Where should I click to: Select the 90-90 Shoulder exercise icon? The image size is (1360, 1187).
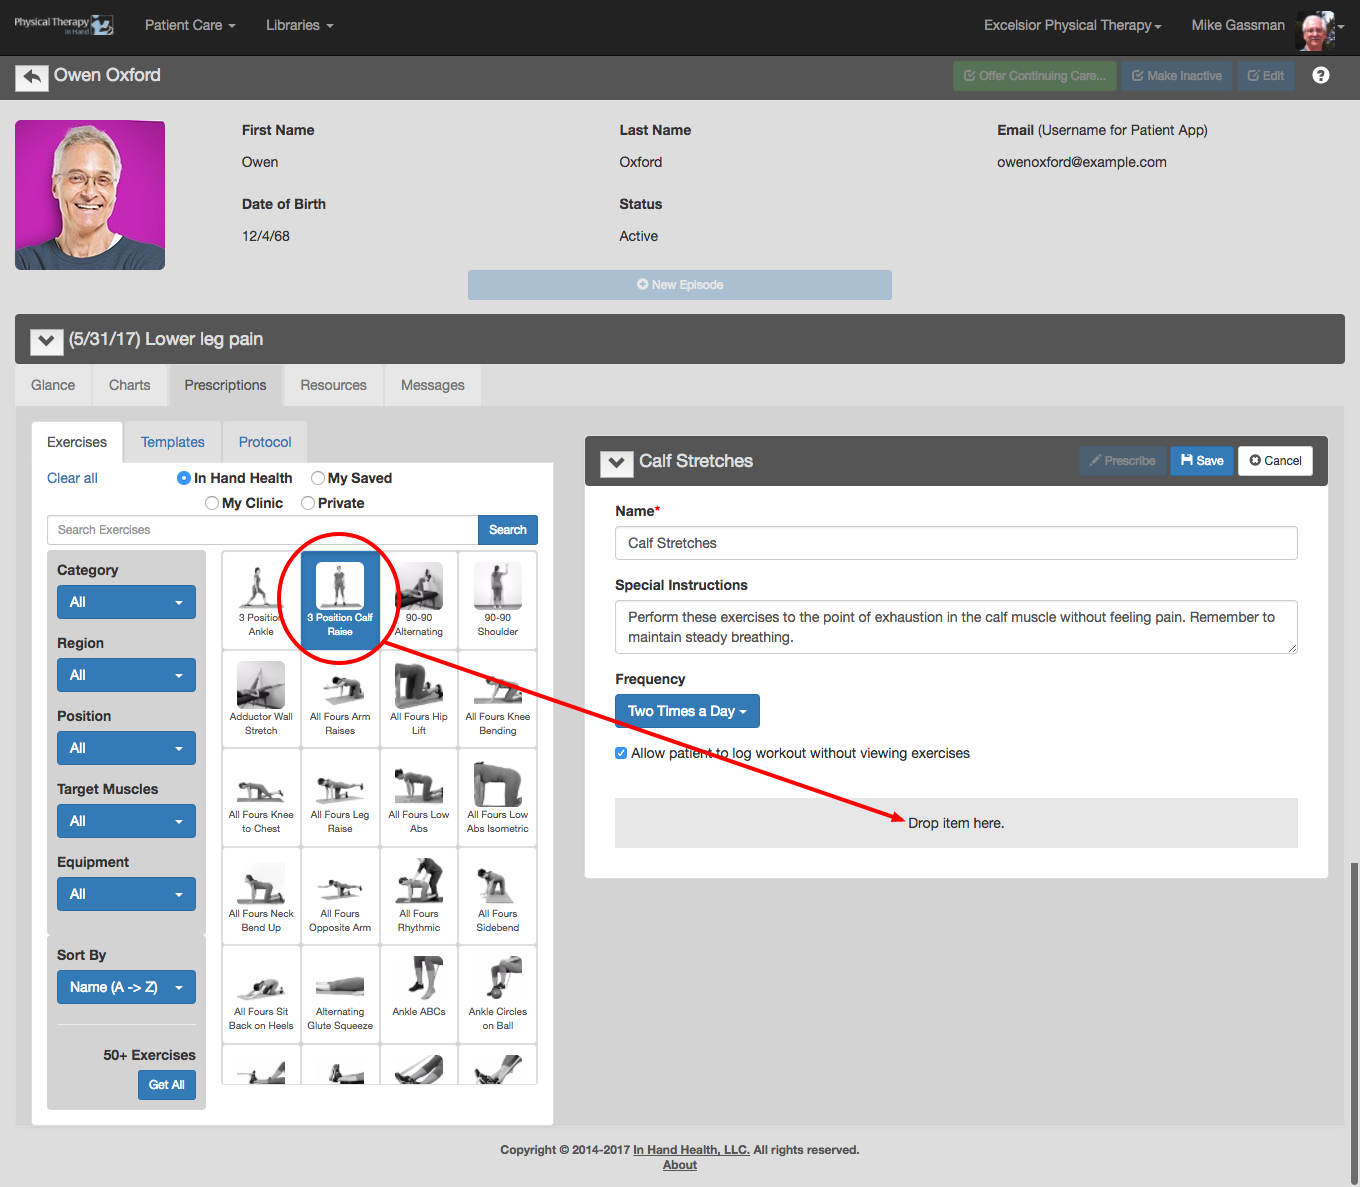click(498, 600)
